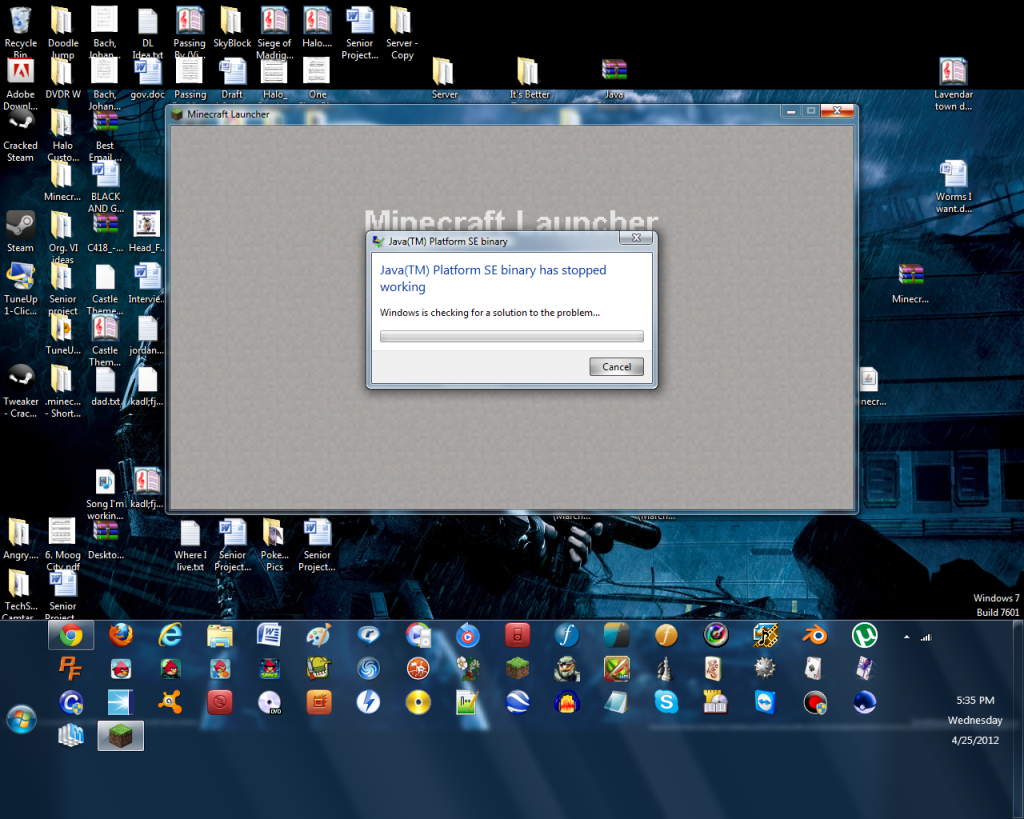Open Paint from the taskbar

point(319,635)
